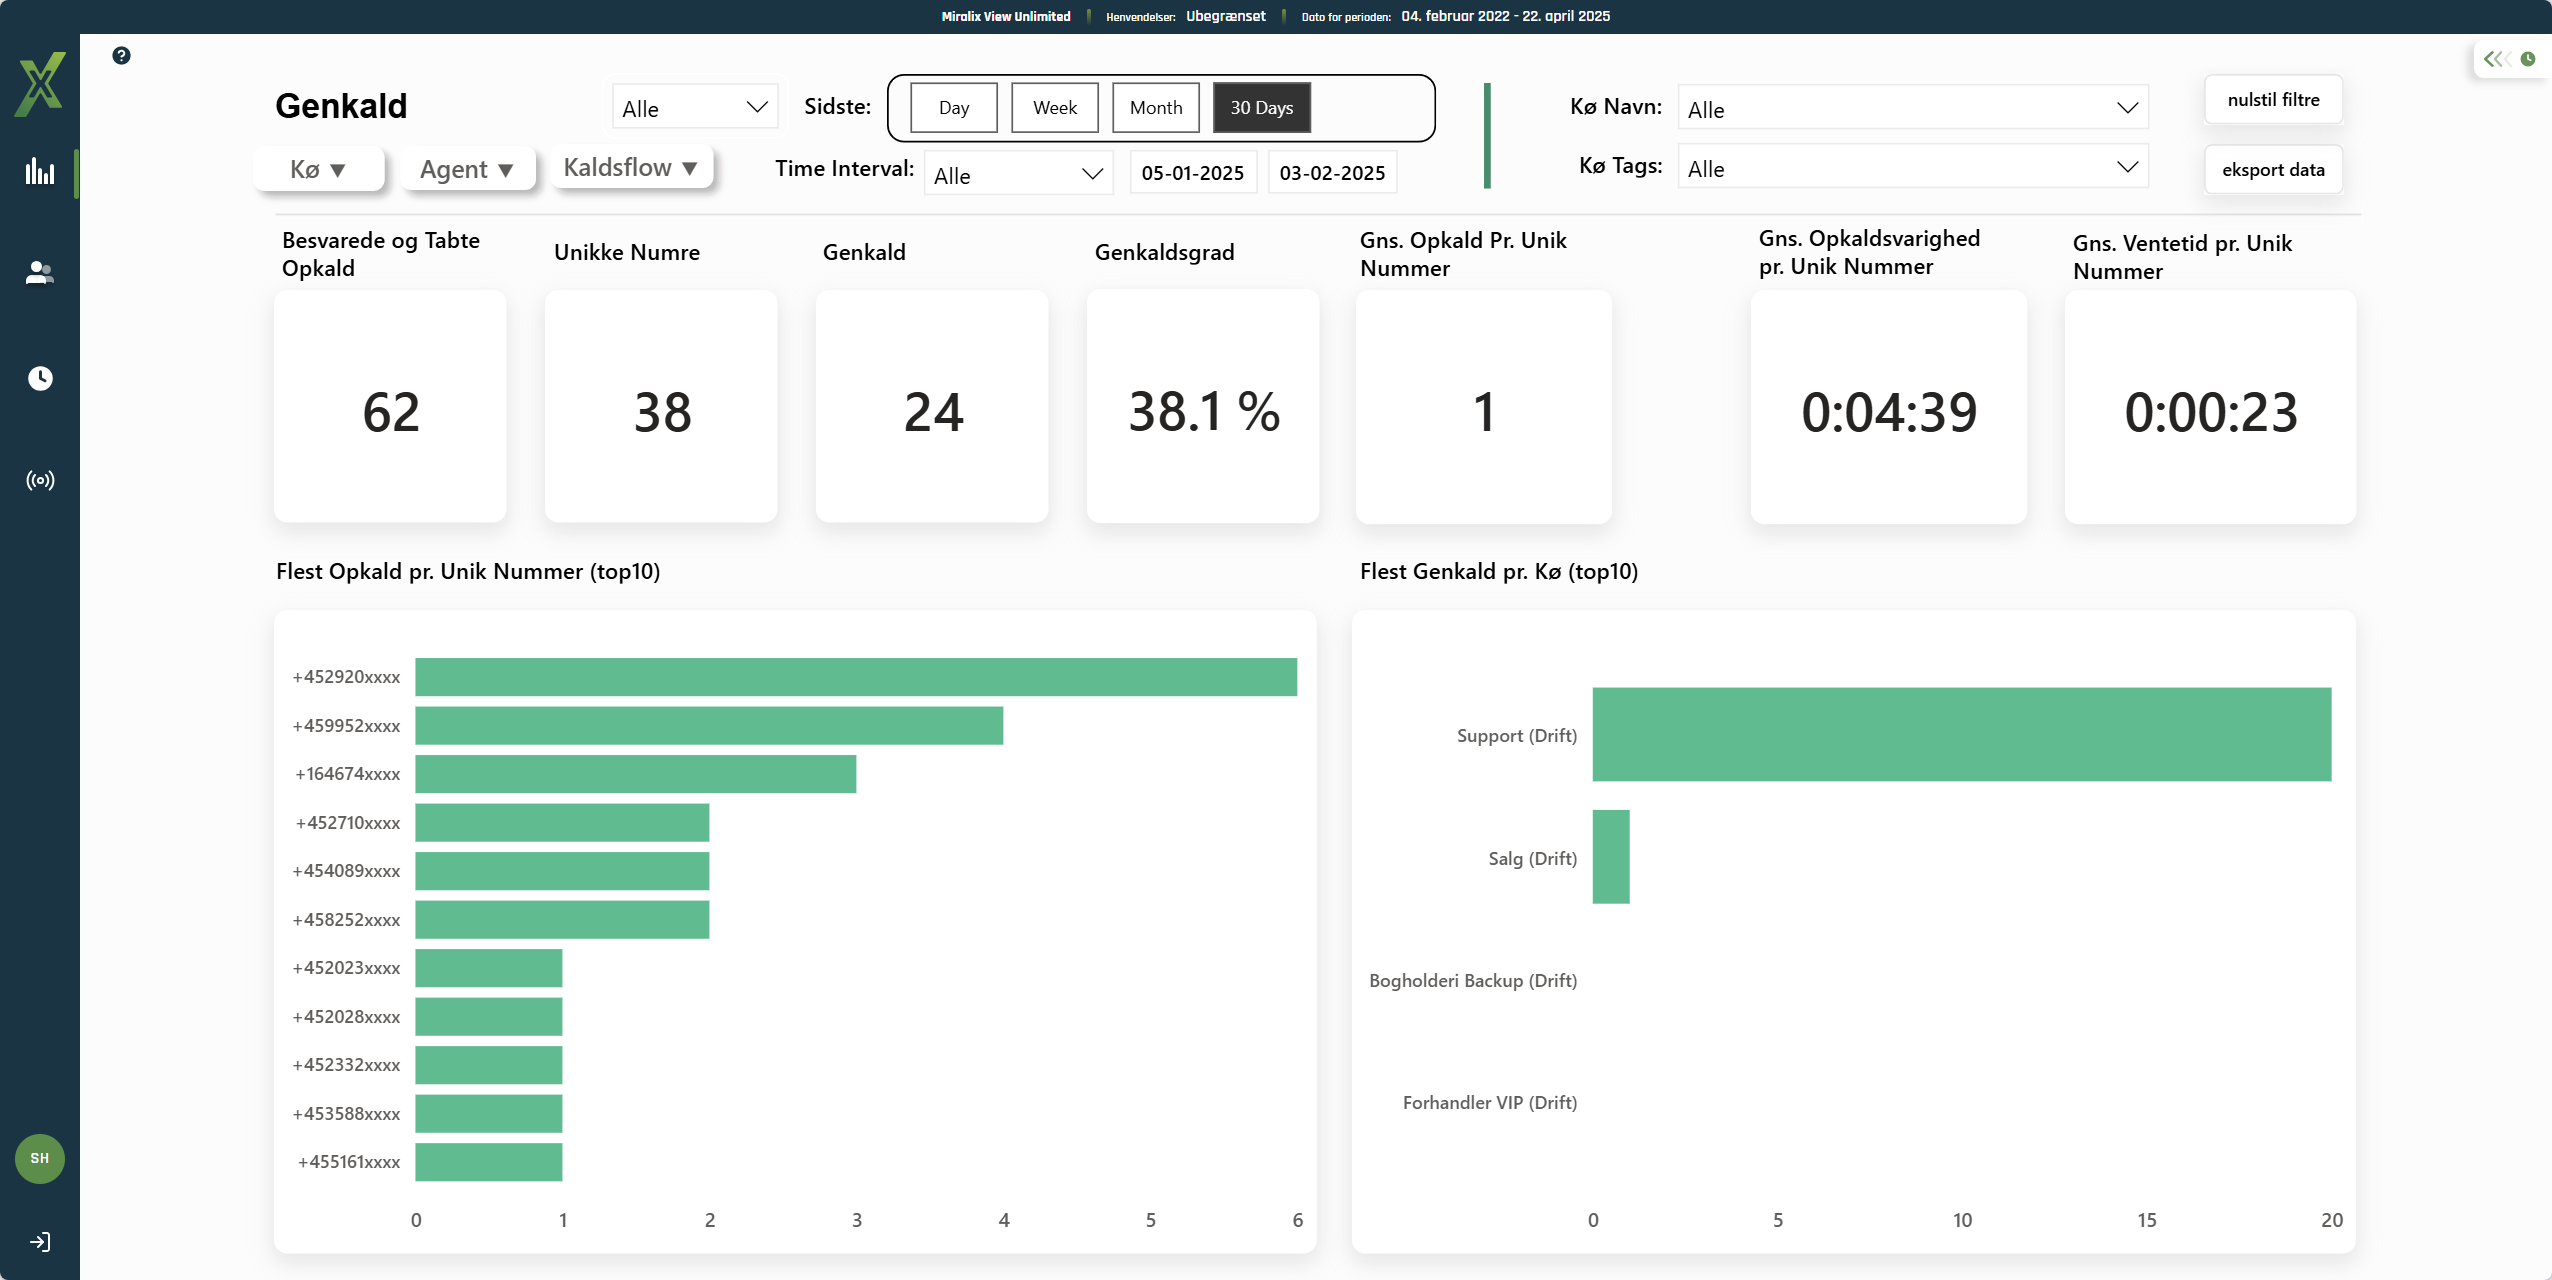Viewport: 2552px width, 1280px height.
Task: Open the agents people sidebar icon
Action: tap(40, 273)
